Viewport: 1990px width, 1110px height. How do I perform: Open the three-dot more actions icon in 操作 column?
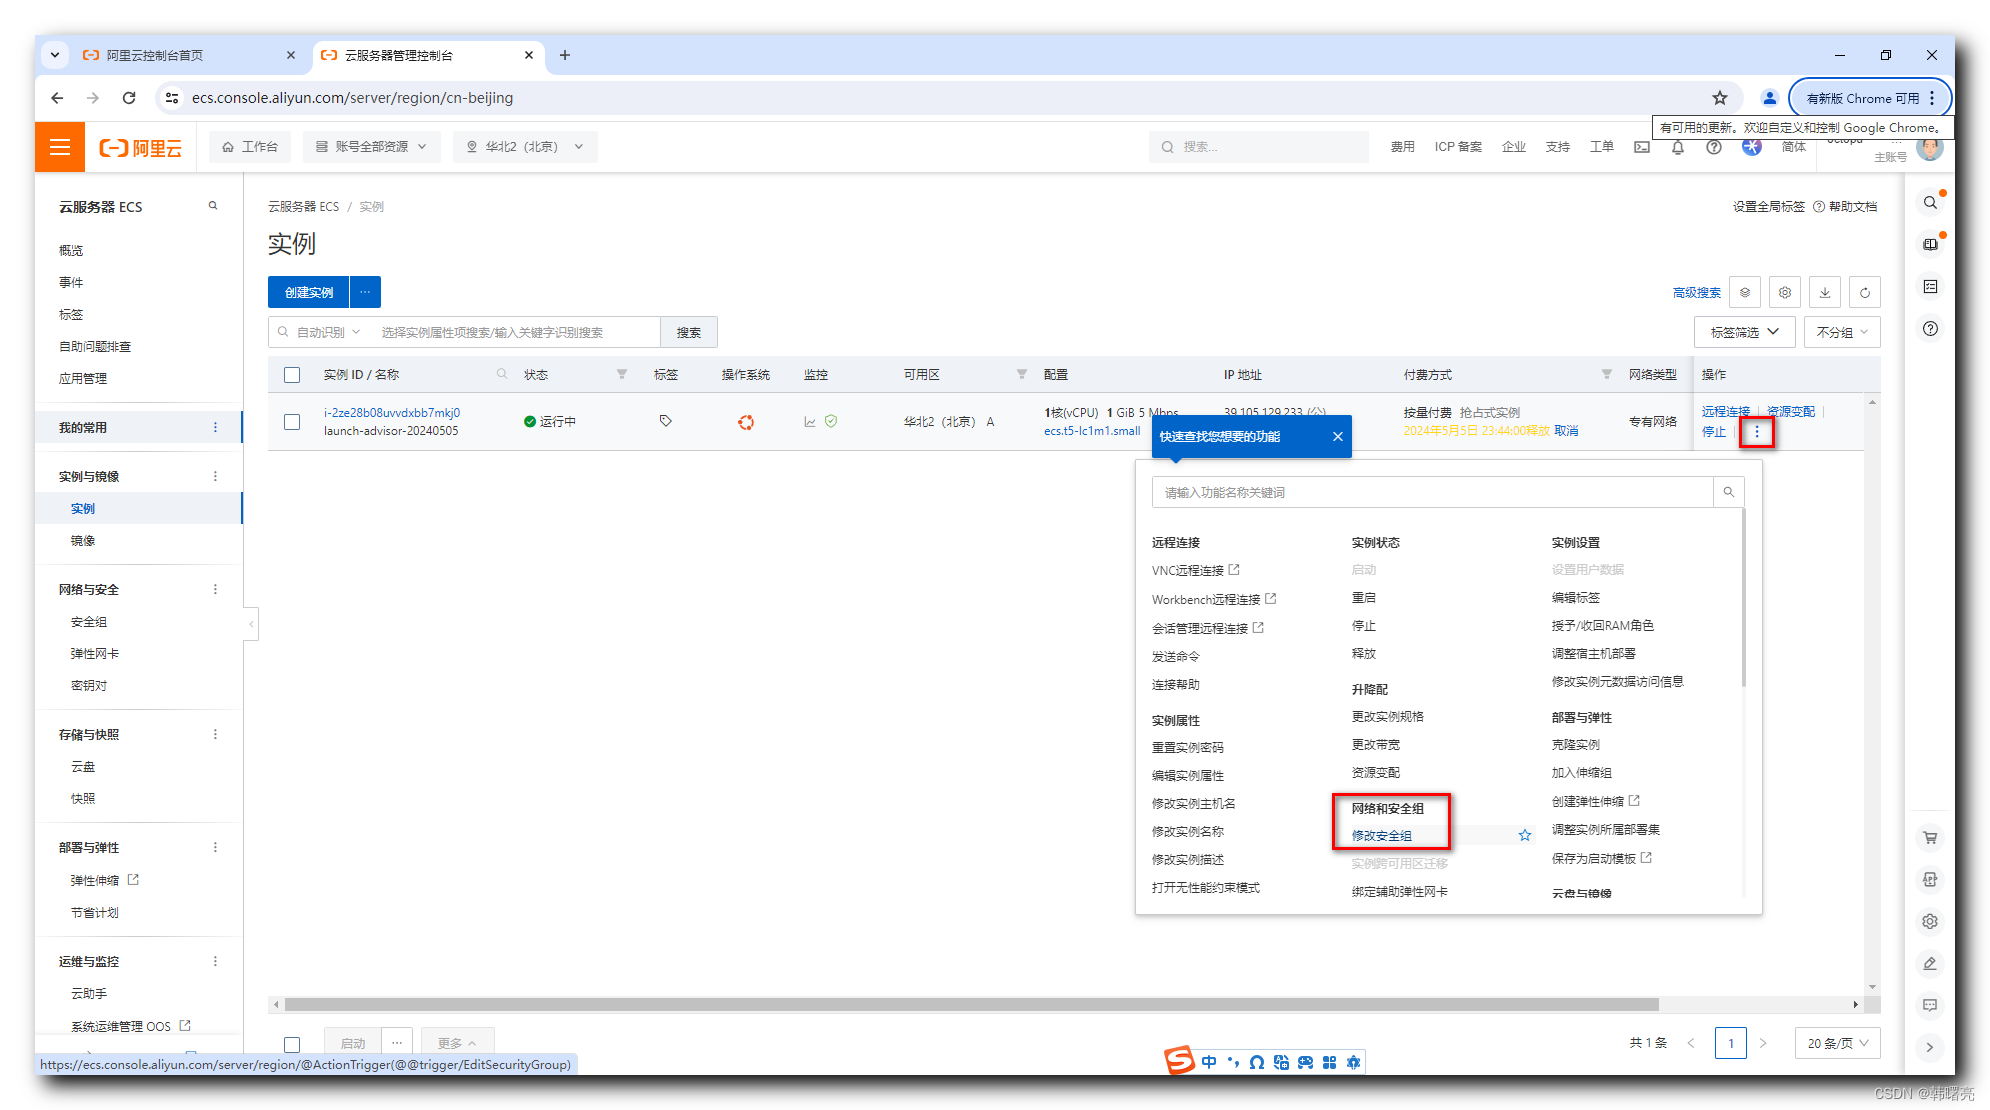pyautogui.click(x=1756, y=432)
